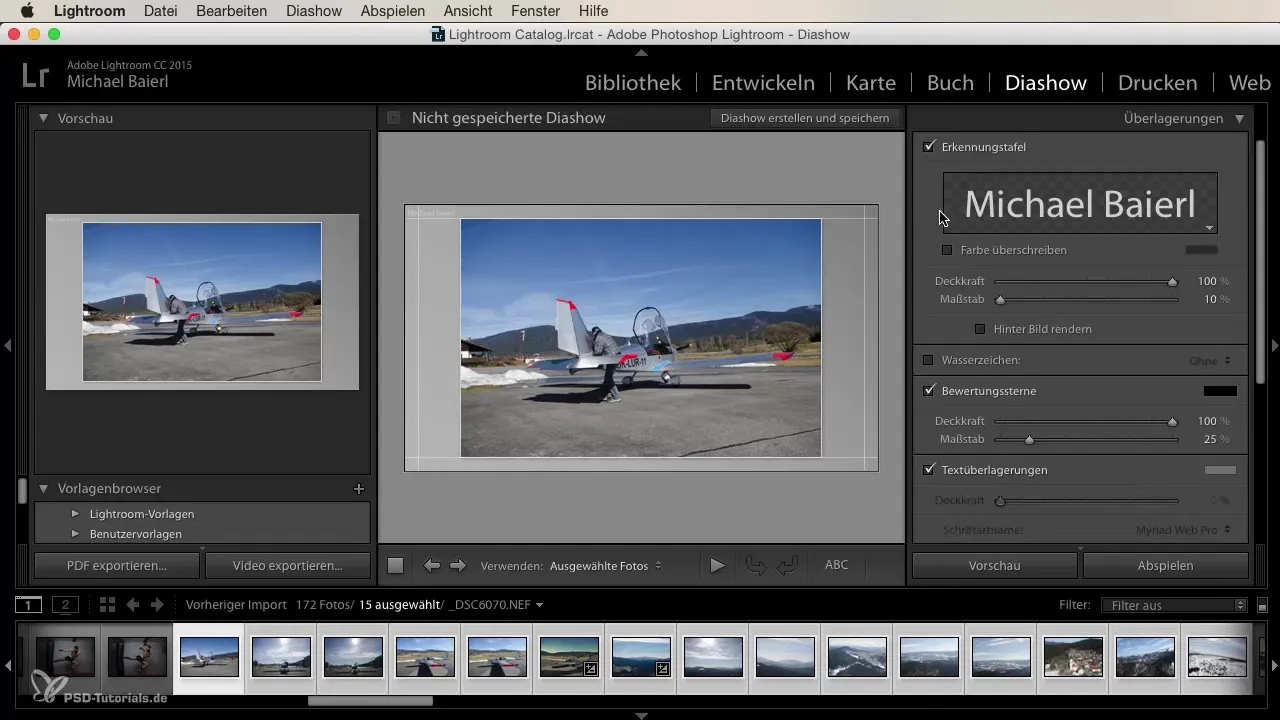Switch to Buch module

click(950, 83)
